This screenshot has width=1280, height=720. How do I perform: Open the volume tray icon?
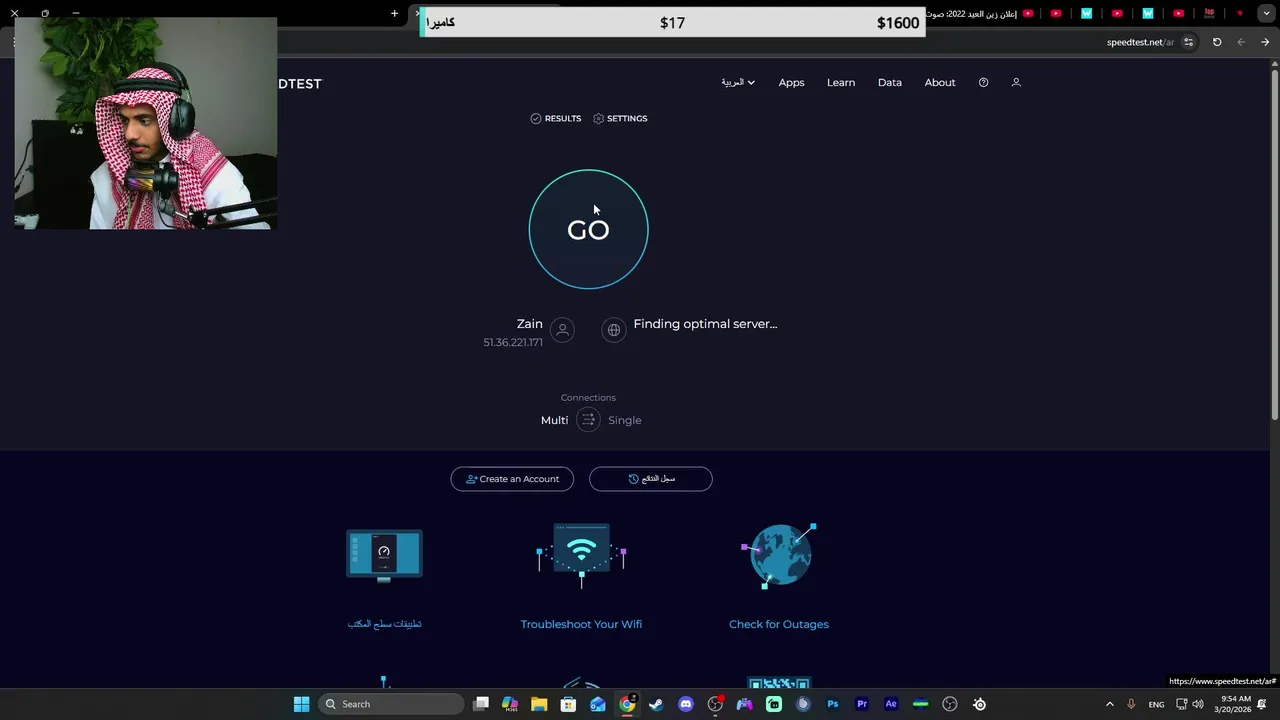1198,704
